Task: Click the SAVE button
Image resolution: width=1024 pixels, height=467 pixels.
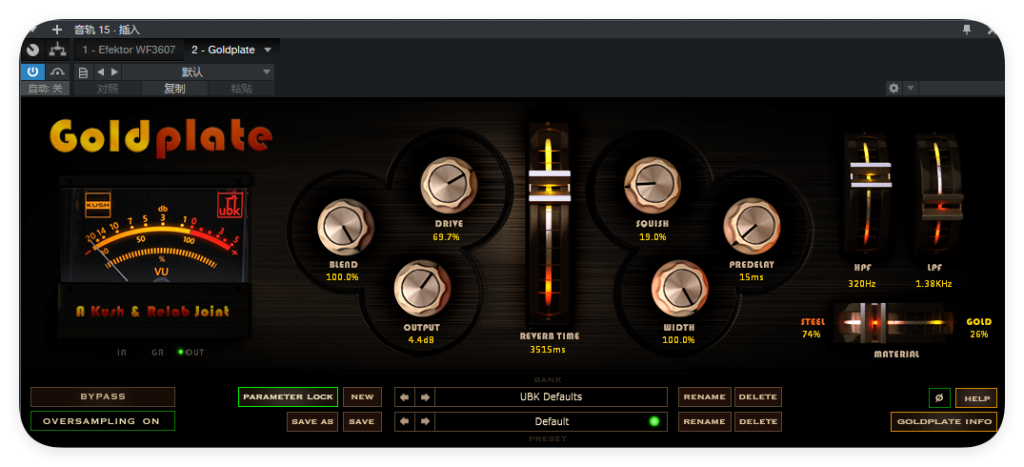Action: 362,421
